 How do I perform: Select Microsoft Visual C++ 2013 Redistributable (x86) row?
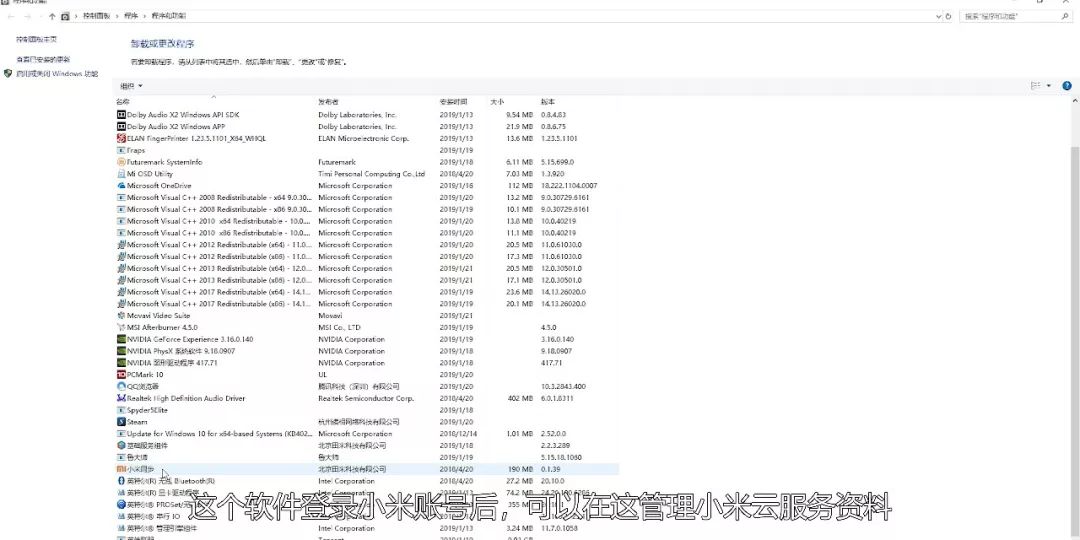[367, 280]
